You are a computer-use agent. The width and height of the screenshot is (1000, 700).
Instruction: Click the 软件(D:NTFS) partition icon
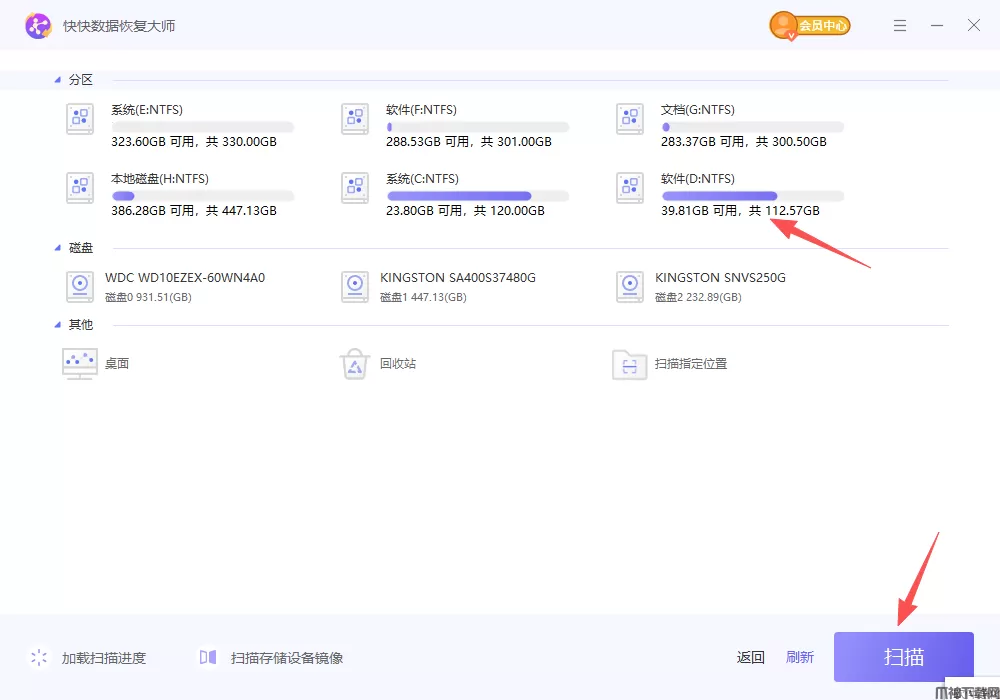(x=630, y=188)
